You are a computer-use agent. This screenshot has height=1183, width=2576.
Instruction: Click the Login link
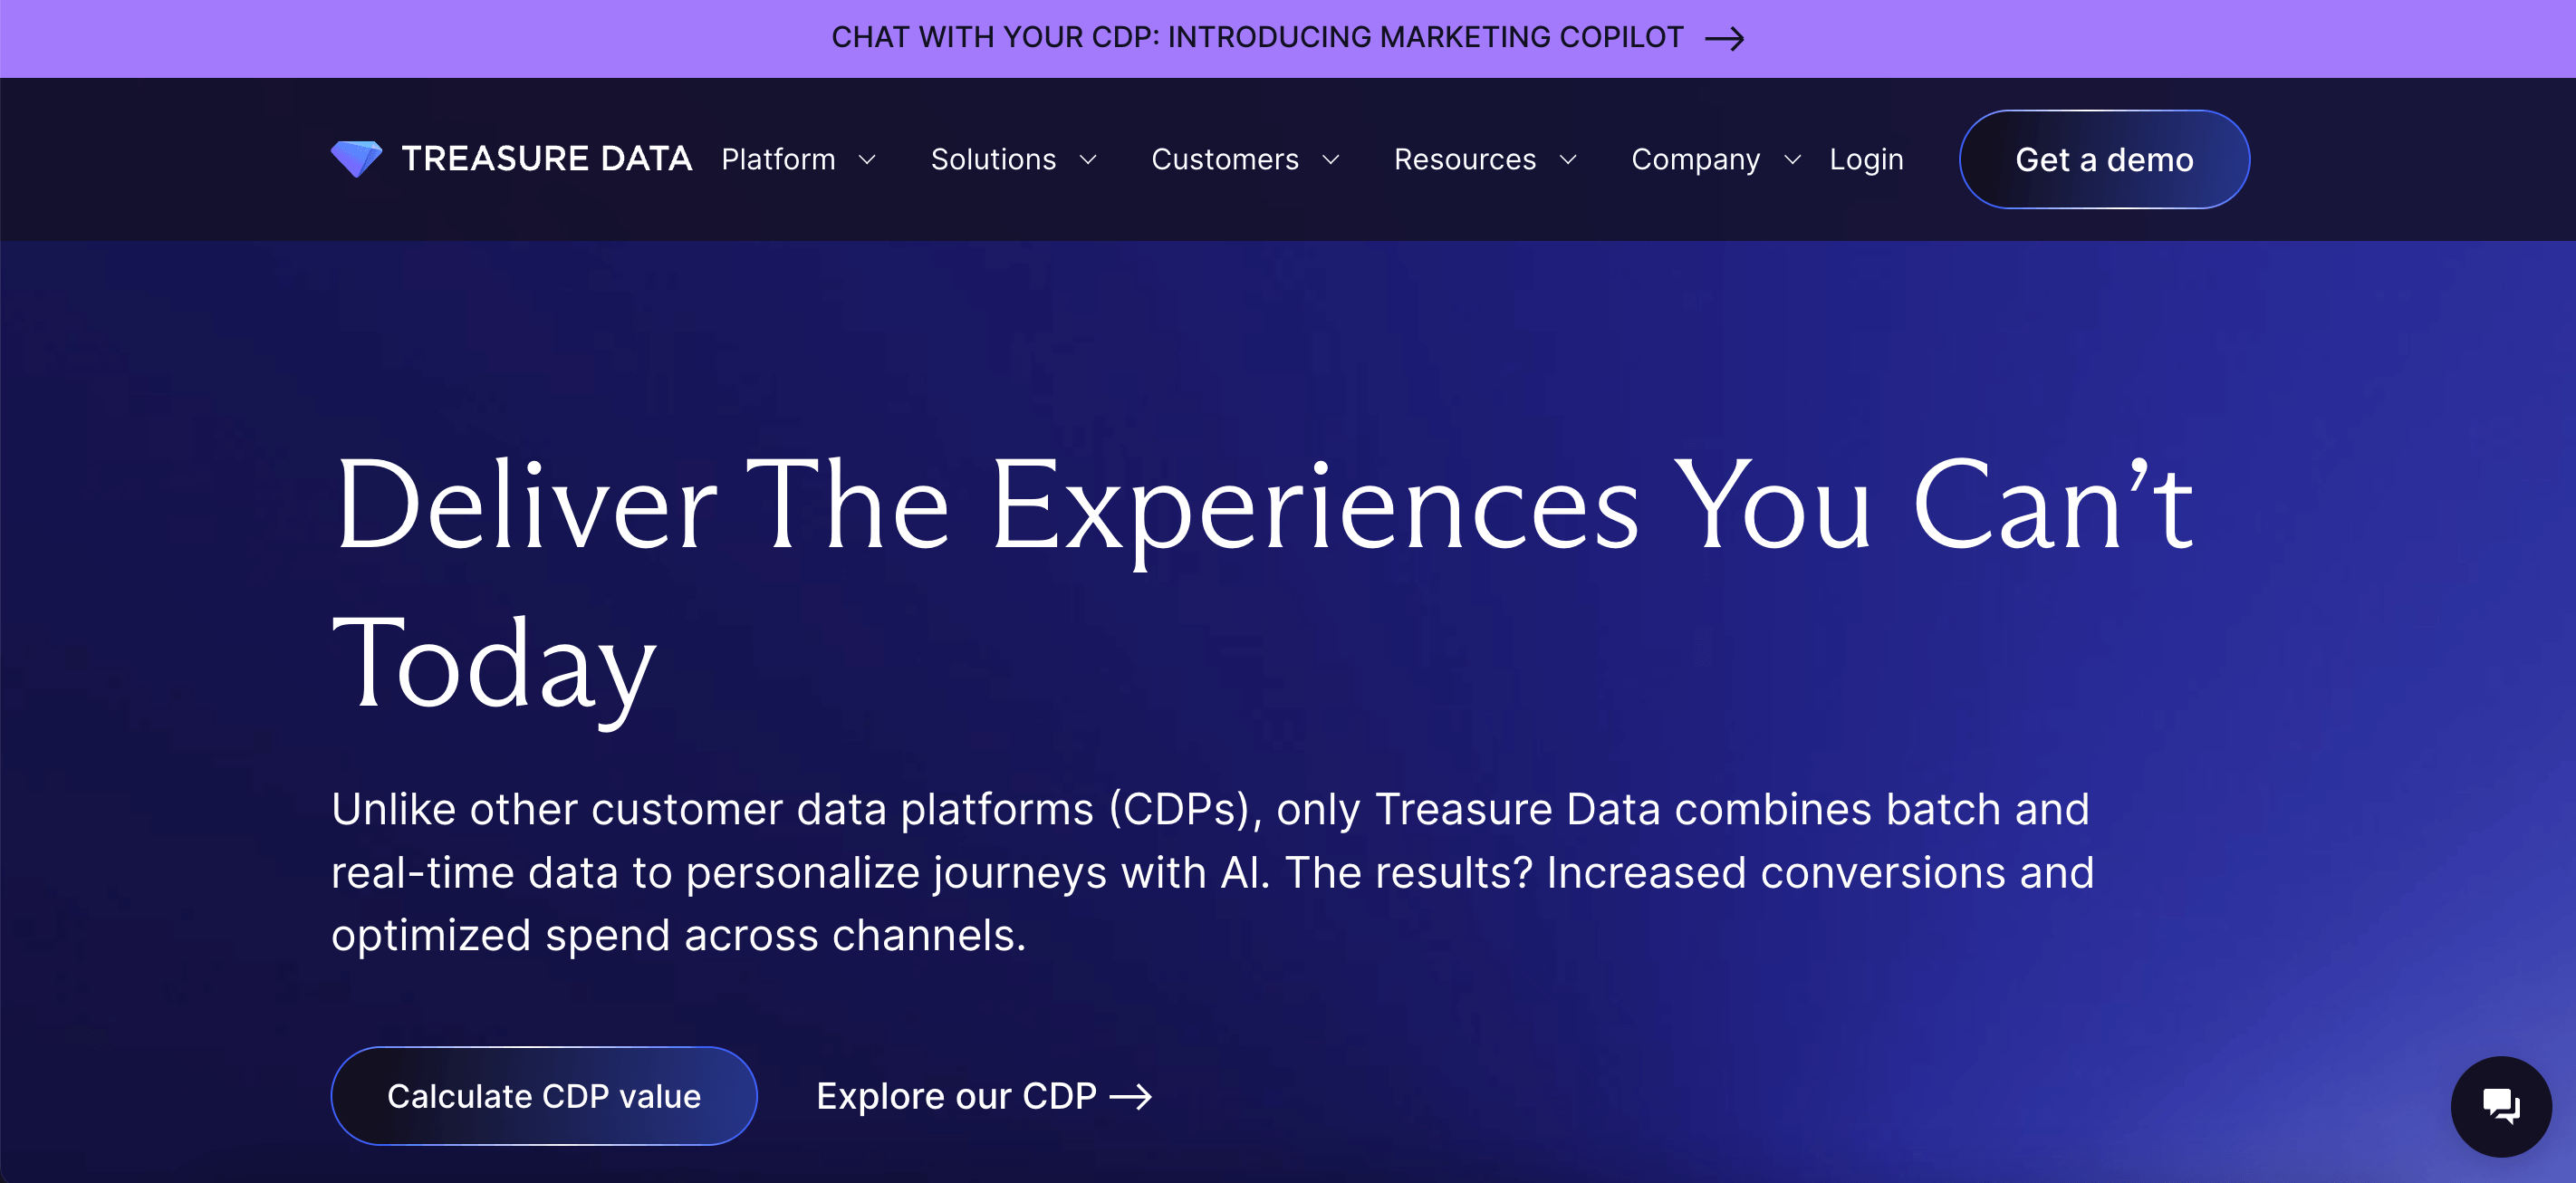[x=1866, y=159]
